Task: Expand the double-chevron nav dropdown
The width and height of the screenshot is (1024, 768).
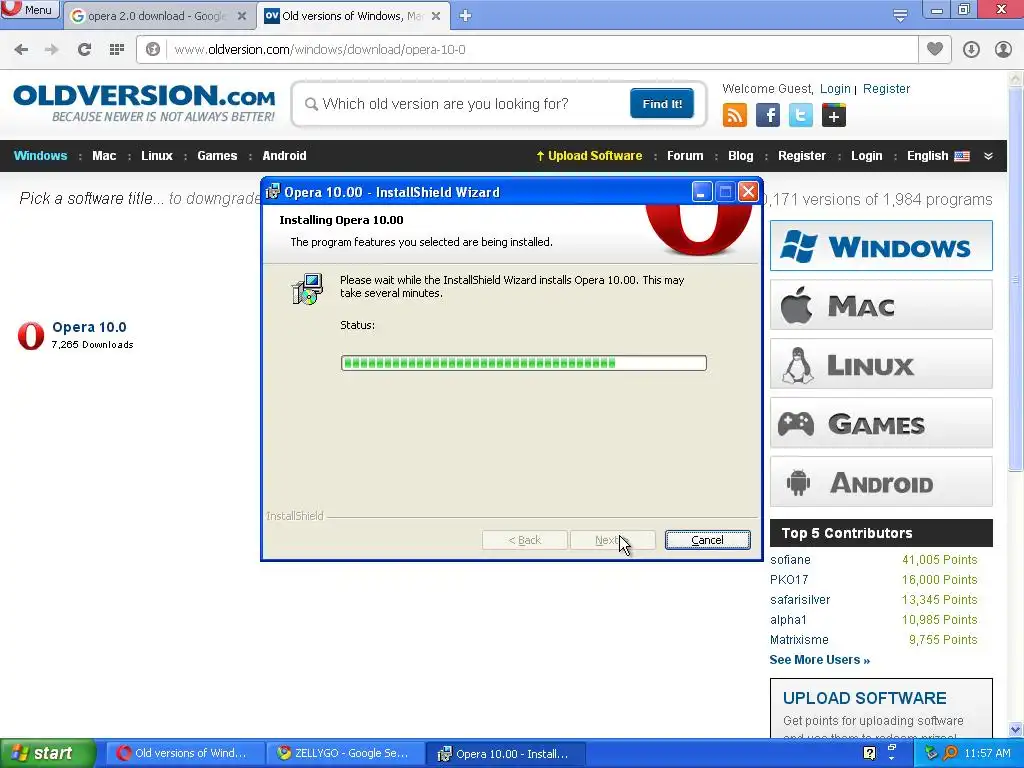Action: 988,156
